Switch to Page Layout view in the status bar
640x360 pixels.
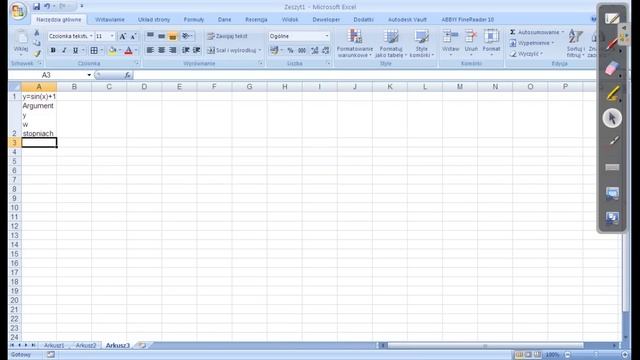click(x=528, y=355)
